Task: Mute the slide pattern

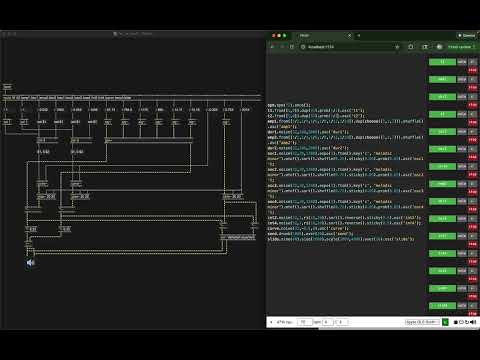Action: tap(462, 305)
